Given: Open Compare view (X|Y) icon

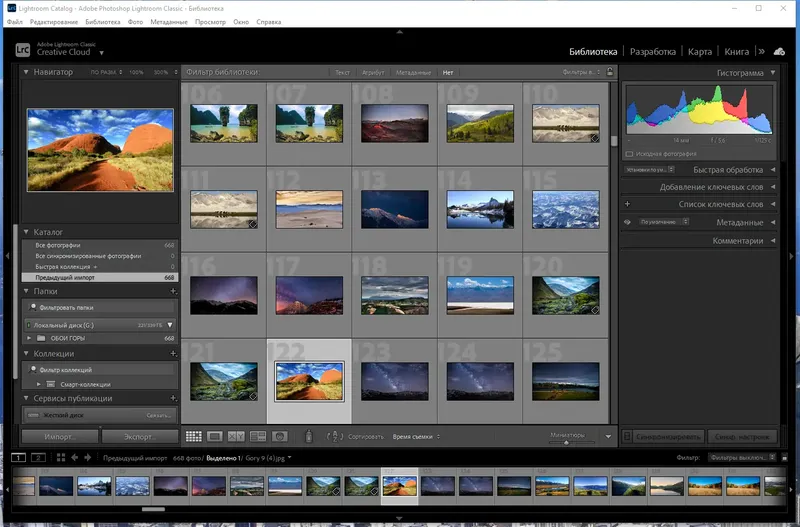Looking at the screenshot, I should (236, 437).
